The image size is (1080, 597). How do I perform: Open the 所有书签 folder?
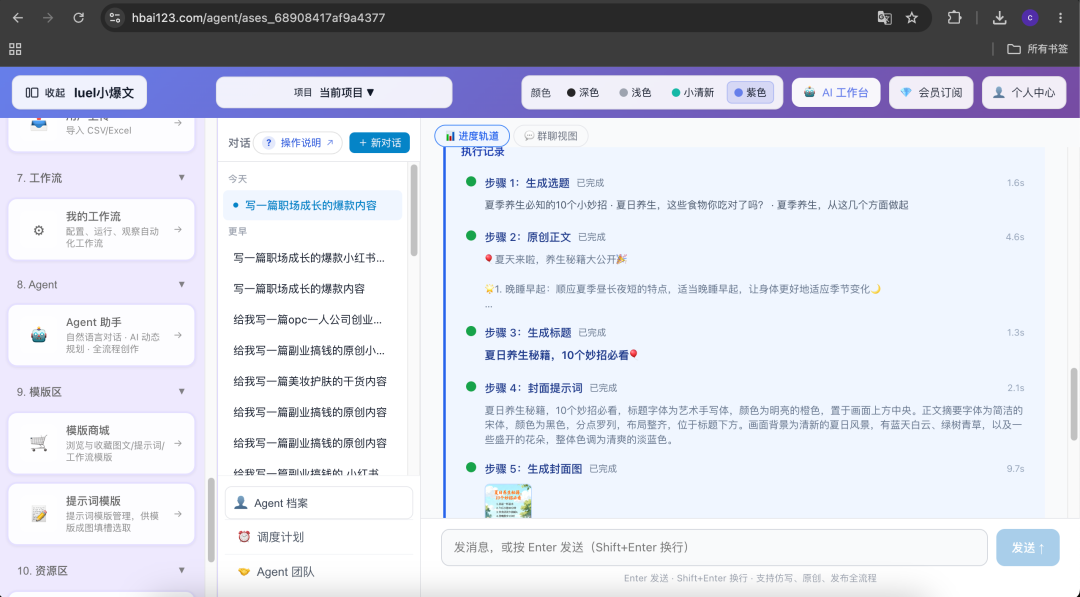pos(1037,49)
